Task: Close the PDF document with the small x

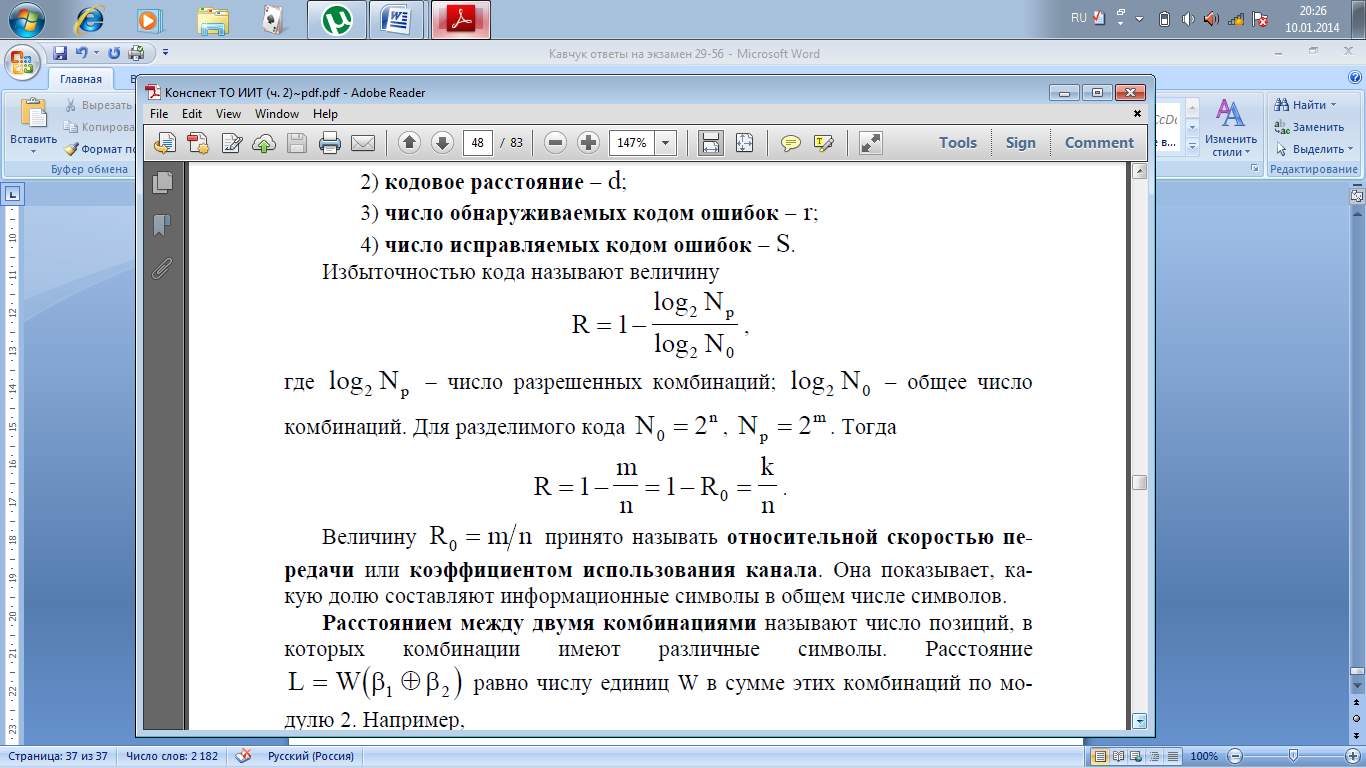Action: point(1137,114)
